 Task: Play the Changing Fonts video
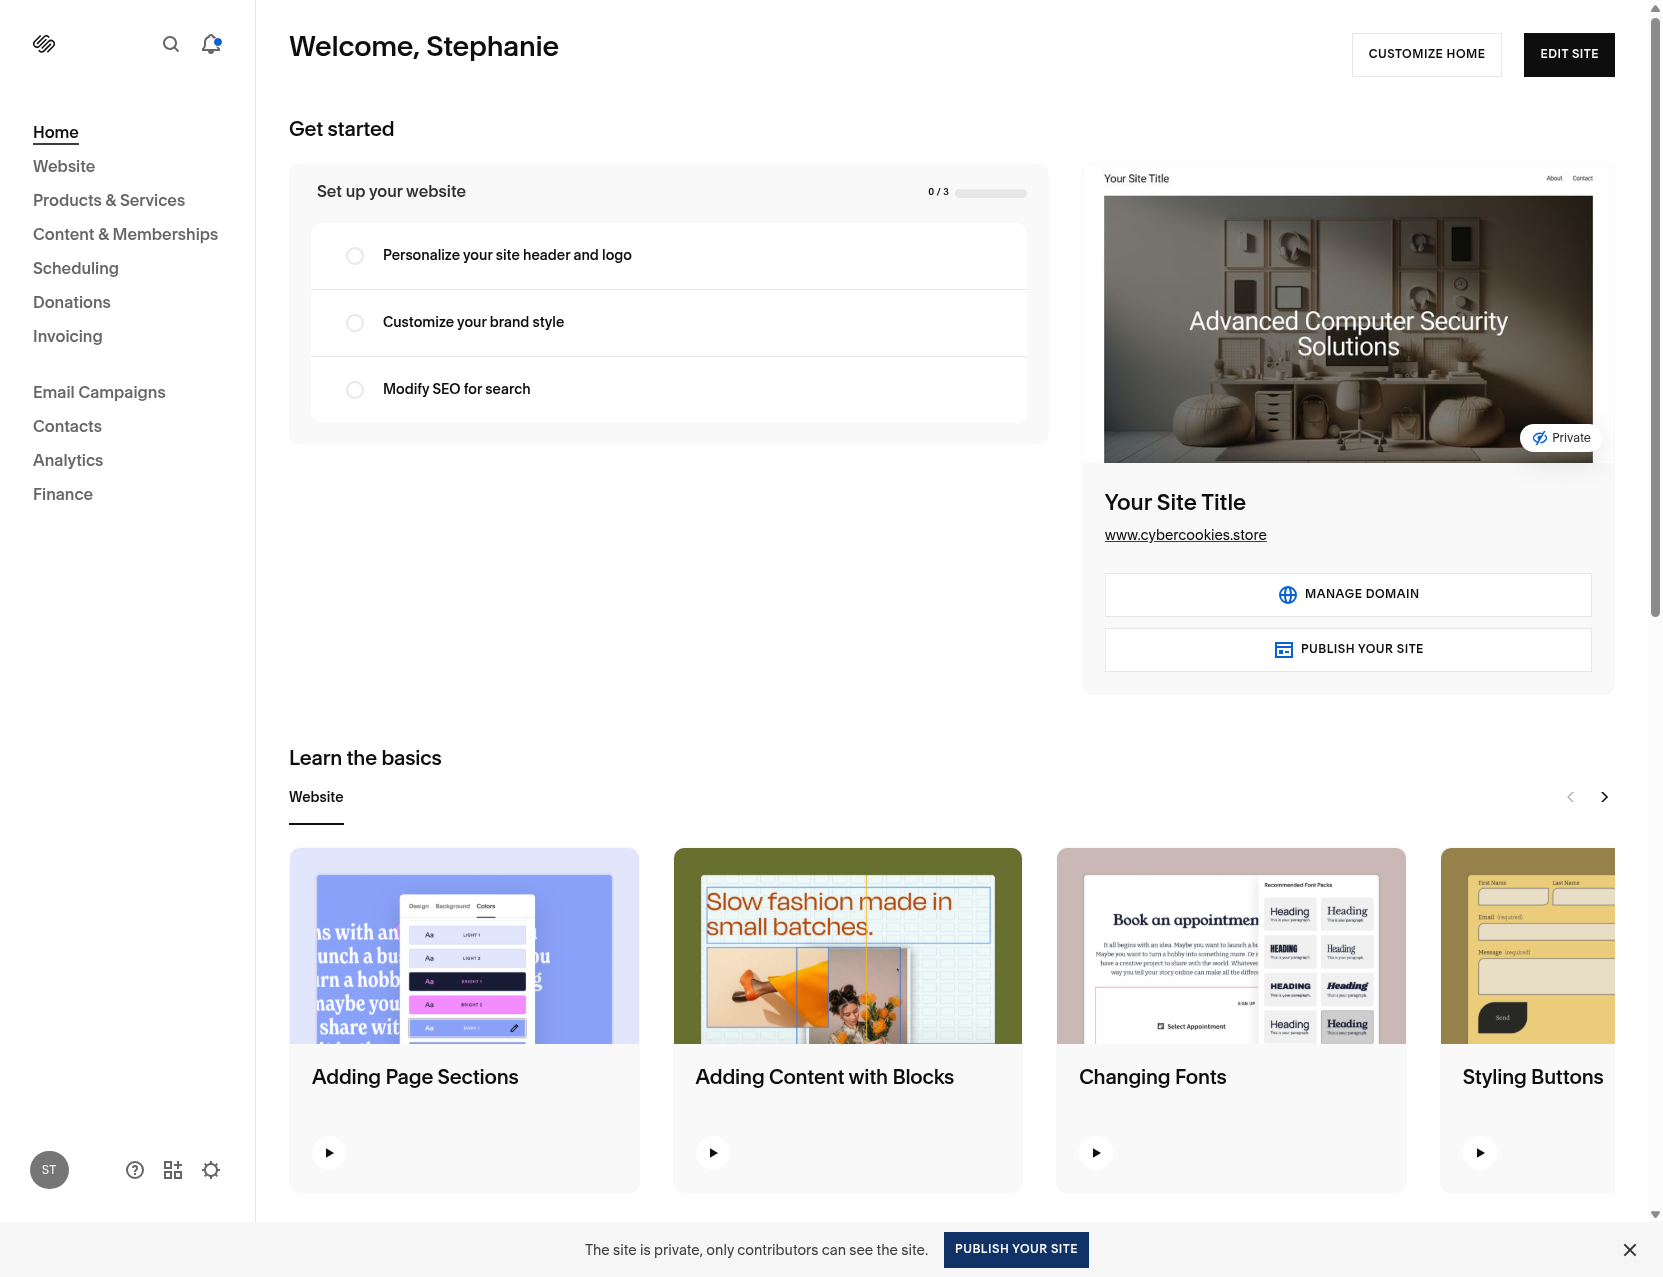click(x=1095, y=1152)
